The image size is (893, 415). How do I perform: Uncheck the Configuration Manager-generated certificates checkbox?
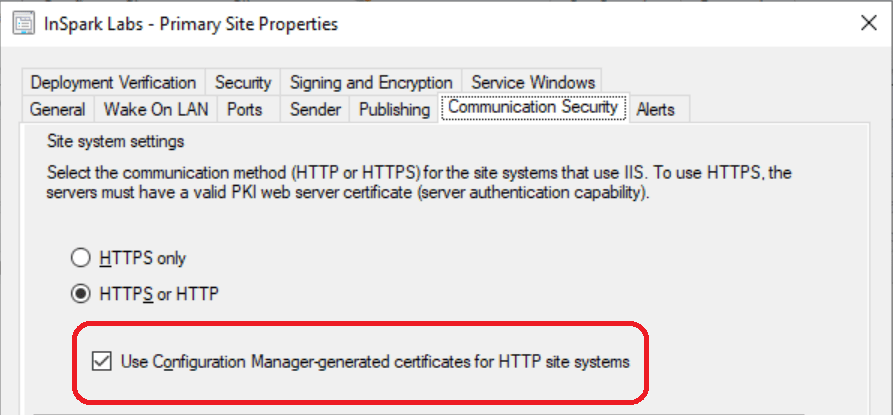pos(101,361)
